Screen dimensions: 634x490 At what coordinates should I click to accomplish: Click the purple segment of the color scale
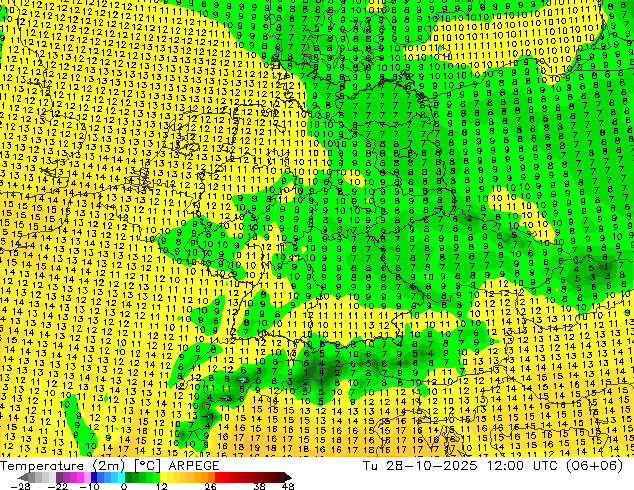[x=73, y=477]
